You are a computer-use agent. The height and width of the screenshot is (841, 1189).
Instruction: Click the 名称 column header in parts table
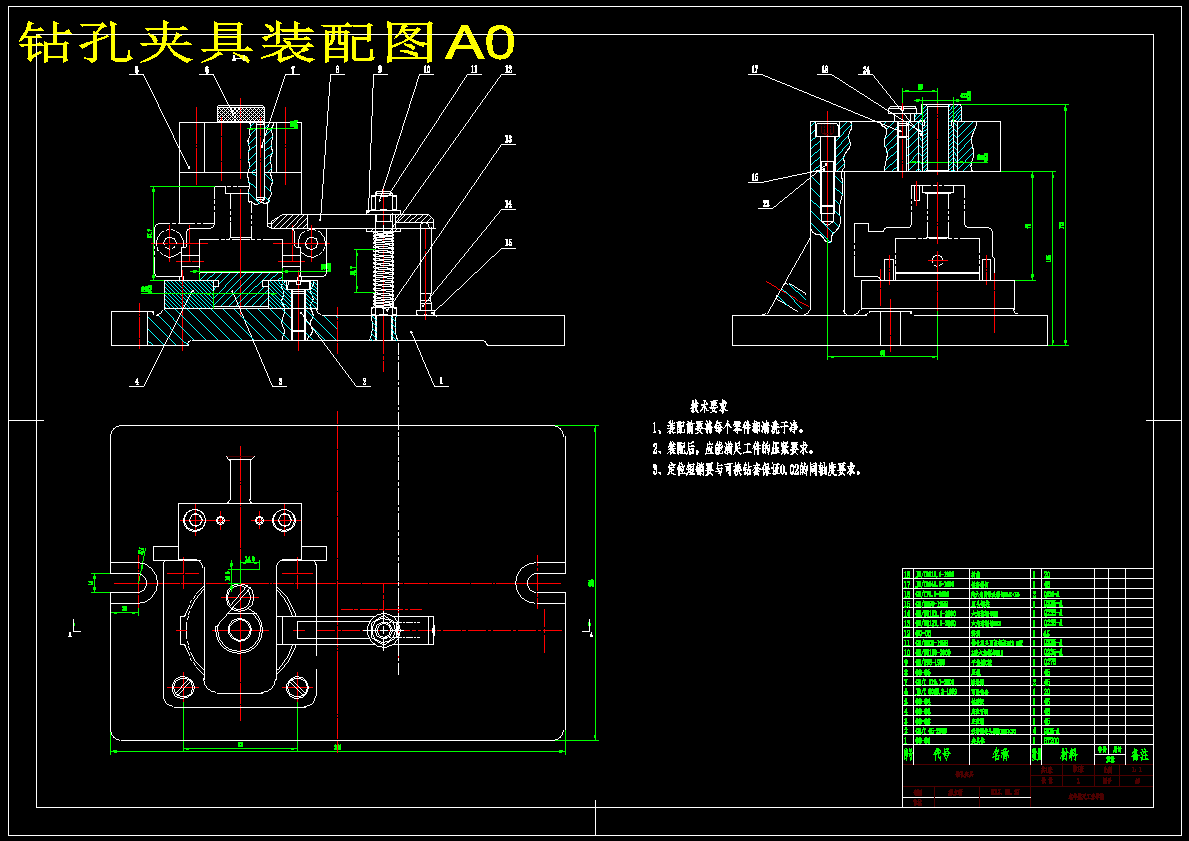coord(1000,755)
